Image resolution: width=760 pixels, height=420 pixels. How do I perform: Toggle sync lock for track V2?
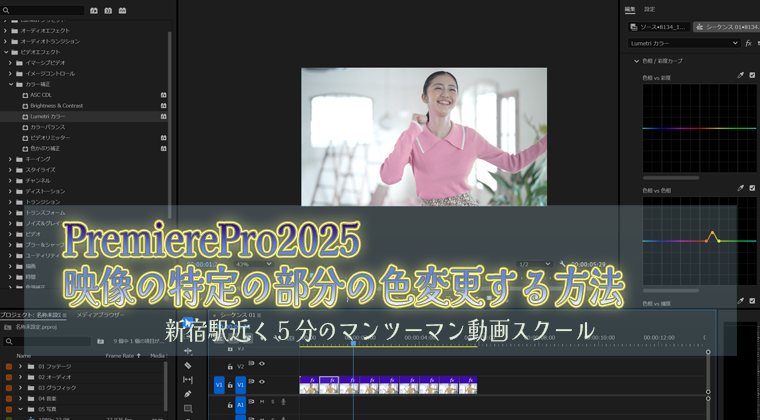coord(252,363)
